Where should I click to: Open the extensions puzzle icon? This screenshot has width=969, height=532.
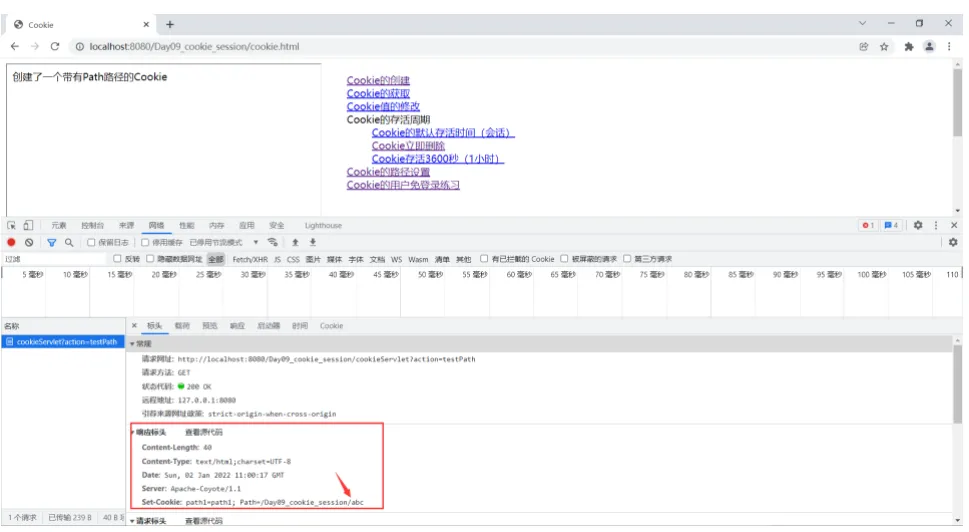point(908,46)
